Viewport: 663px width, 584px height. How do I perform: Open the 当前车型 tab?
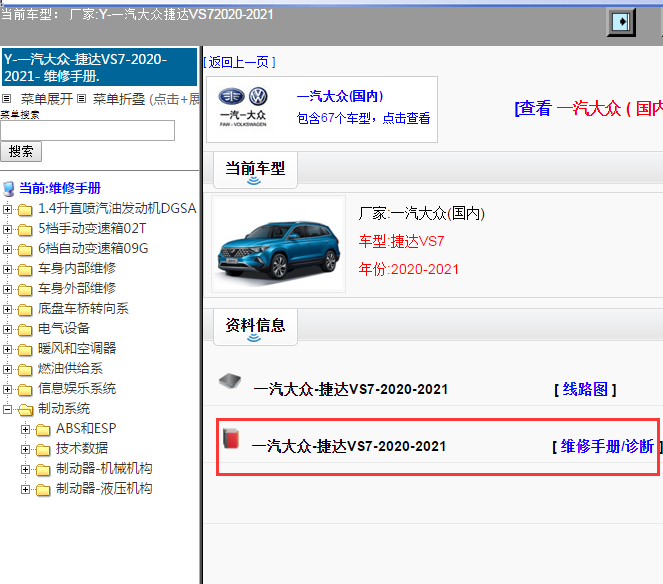(255, 170)
